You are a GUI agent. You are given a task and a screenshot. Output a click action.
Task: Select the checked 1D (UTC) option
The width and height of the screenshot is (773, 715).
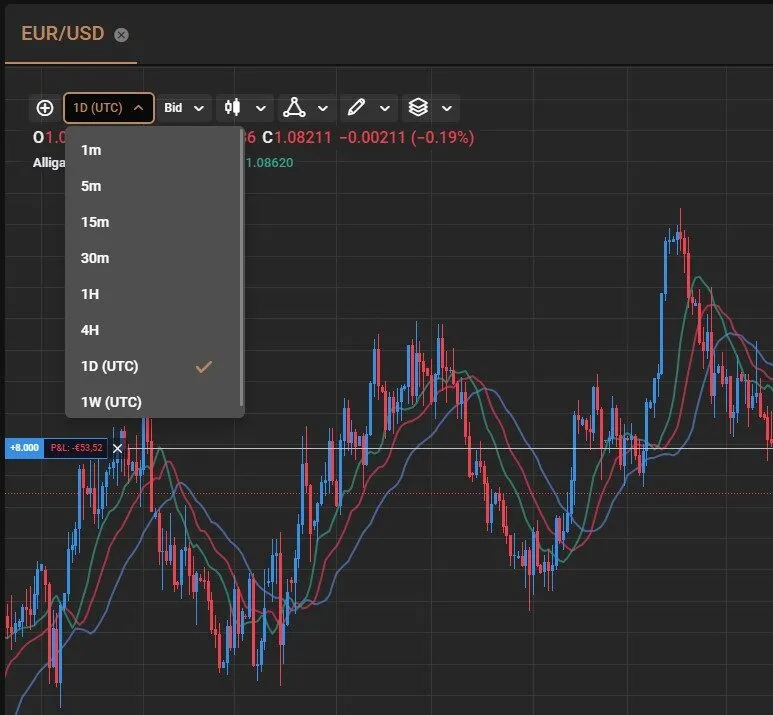(110, 366)
